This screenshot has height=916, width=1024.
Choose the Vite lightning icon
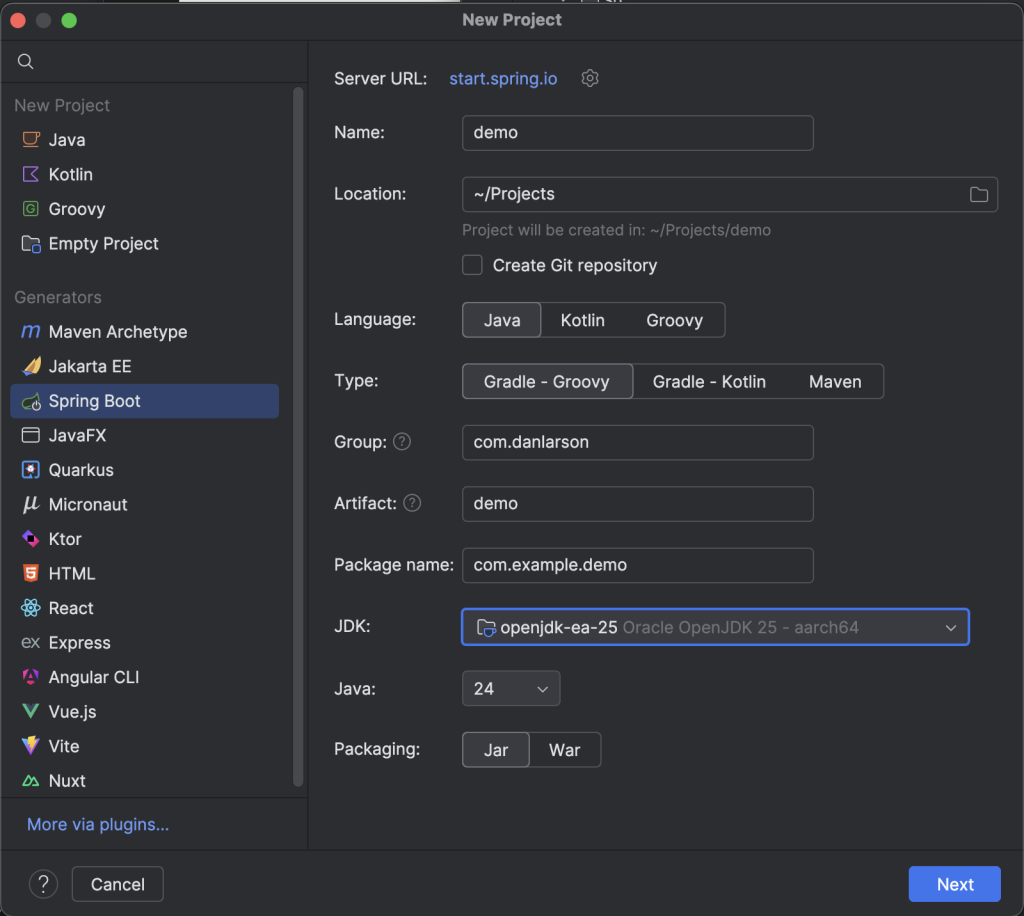tap(31, 746)
